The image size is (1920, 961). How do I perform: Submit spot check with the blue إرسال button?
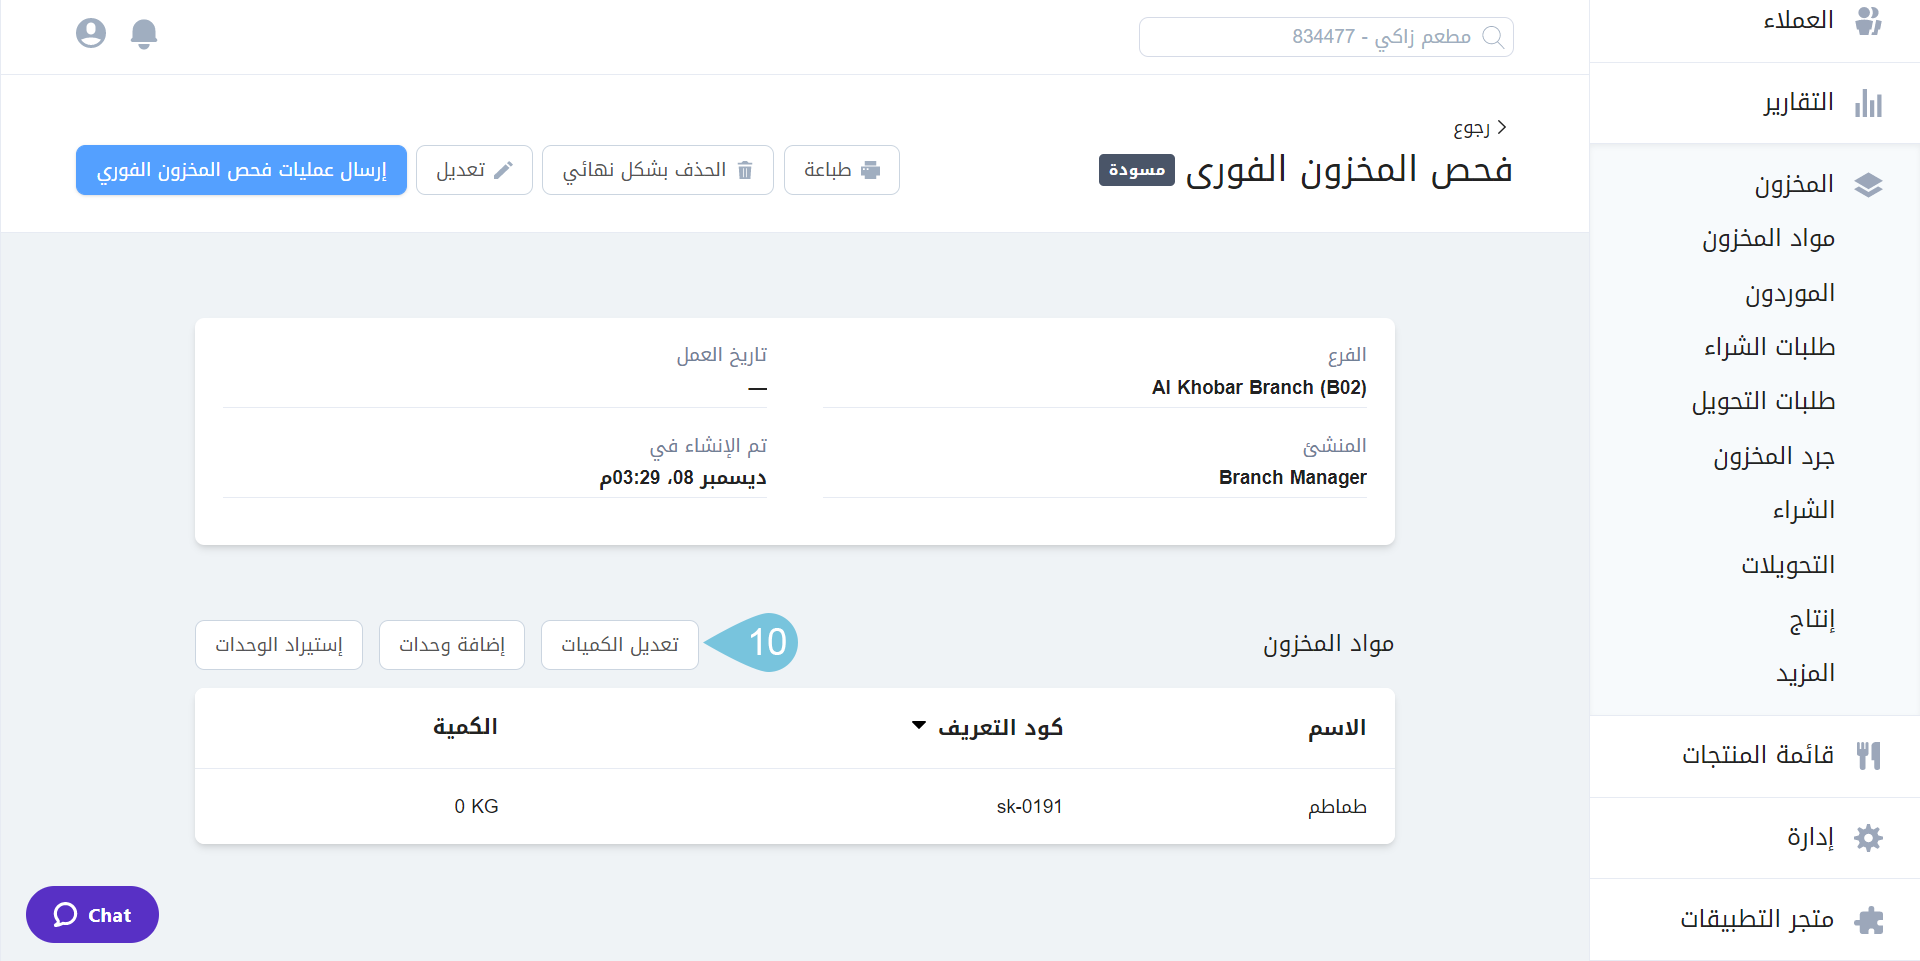[241, 170]
